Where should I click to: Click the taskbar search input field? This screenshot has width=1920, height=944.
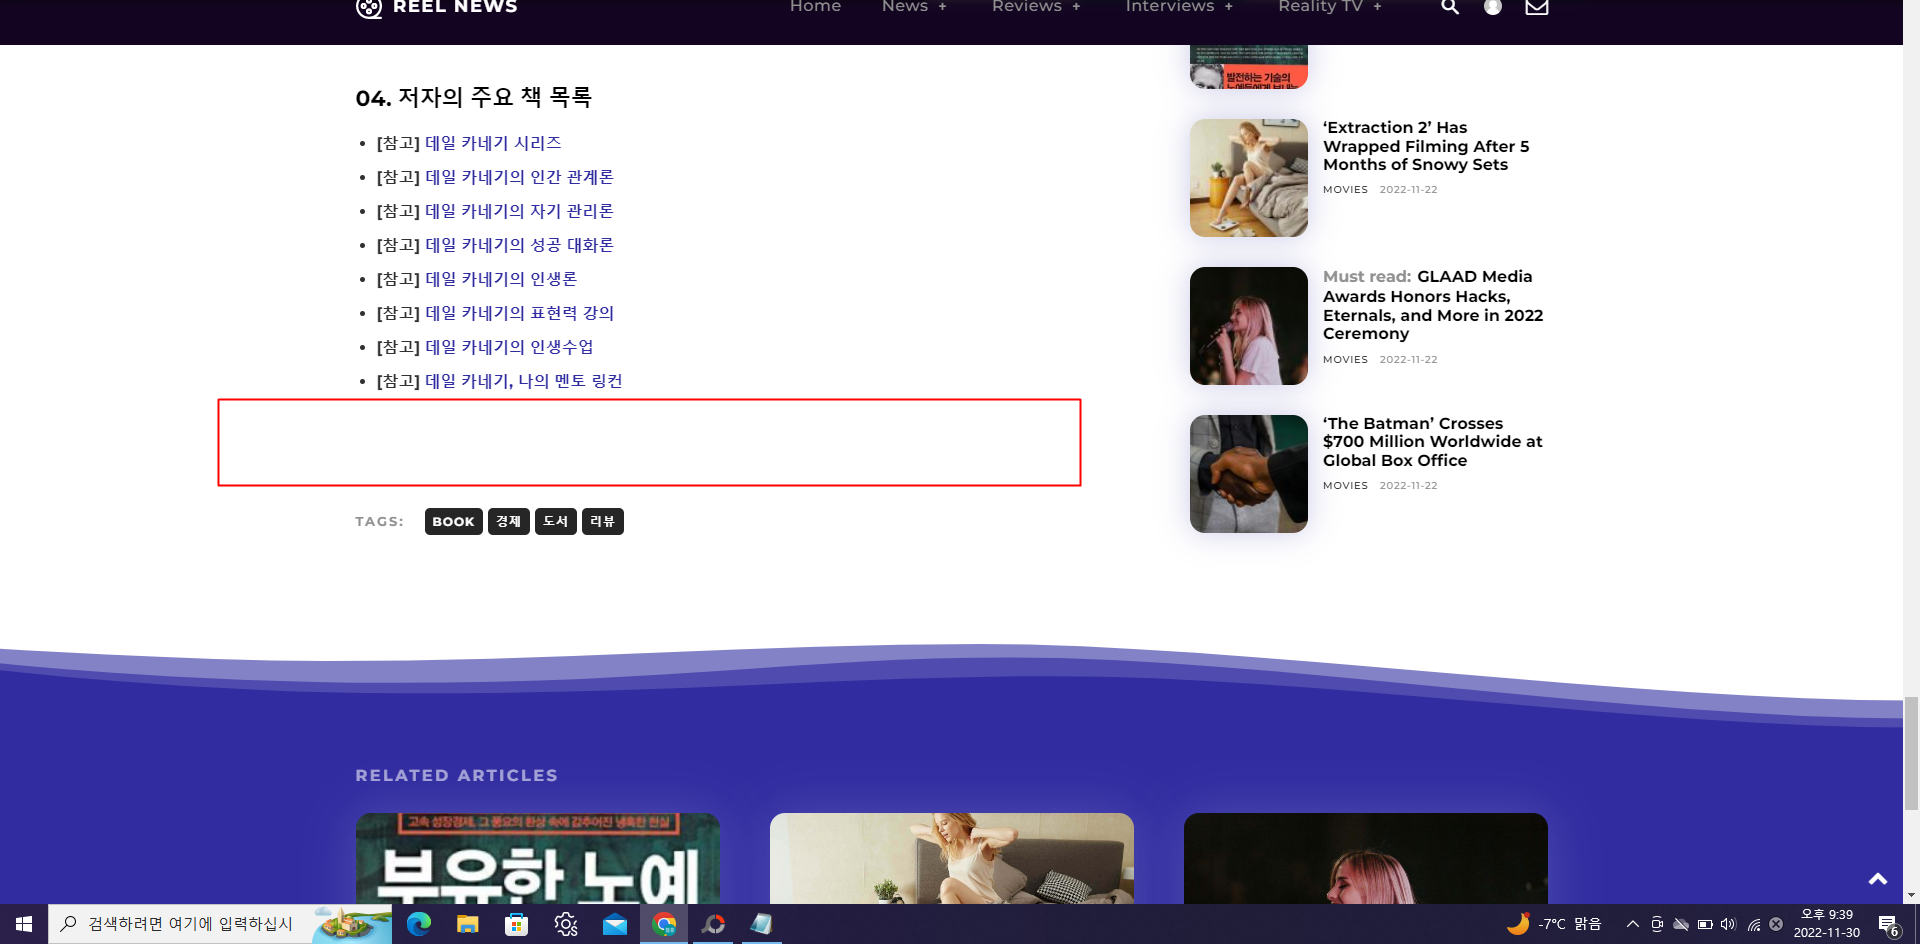(220, 924)
